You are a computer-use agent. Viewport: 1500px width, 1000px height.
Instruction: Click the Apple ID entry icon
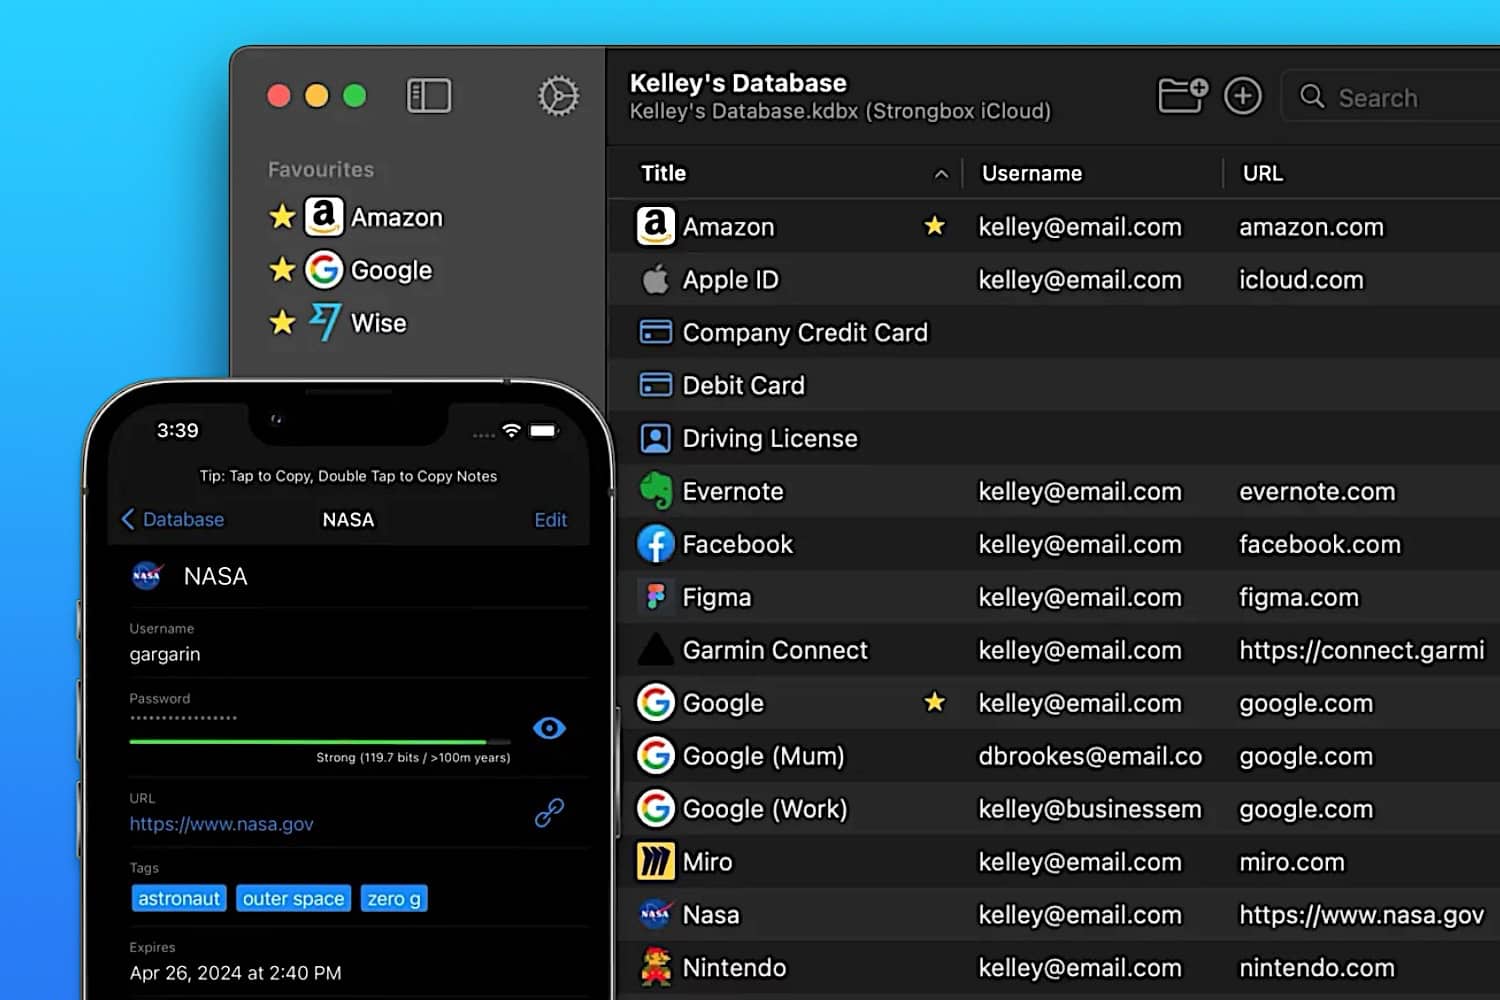(655, 279)
